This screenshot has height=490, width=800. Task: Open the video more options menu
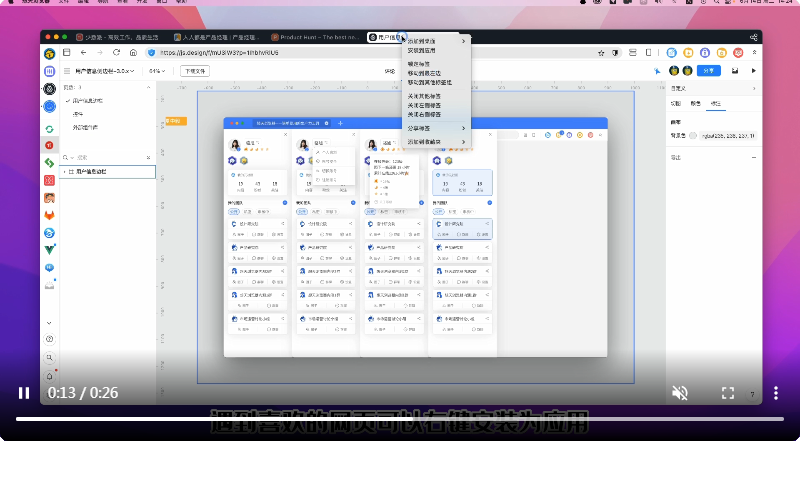[x=775, y=393]
